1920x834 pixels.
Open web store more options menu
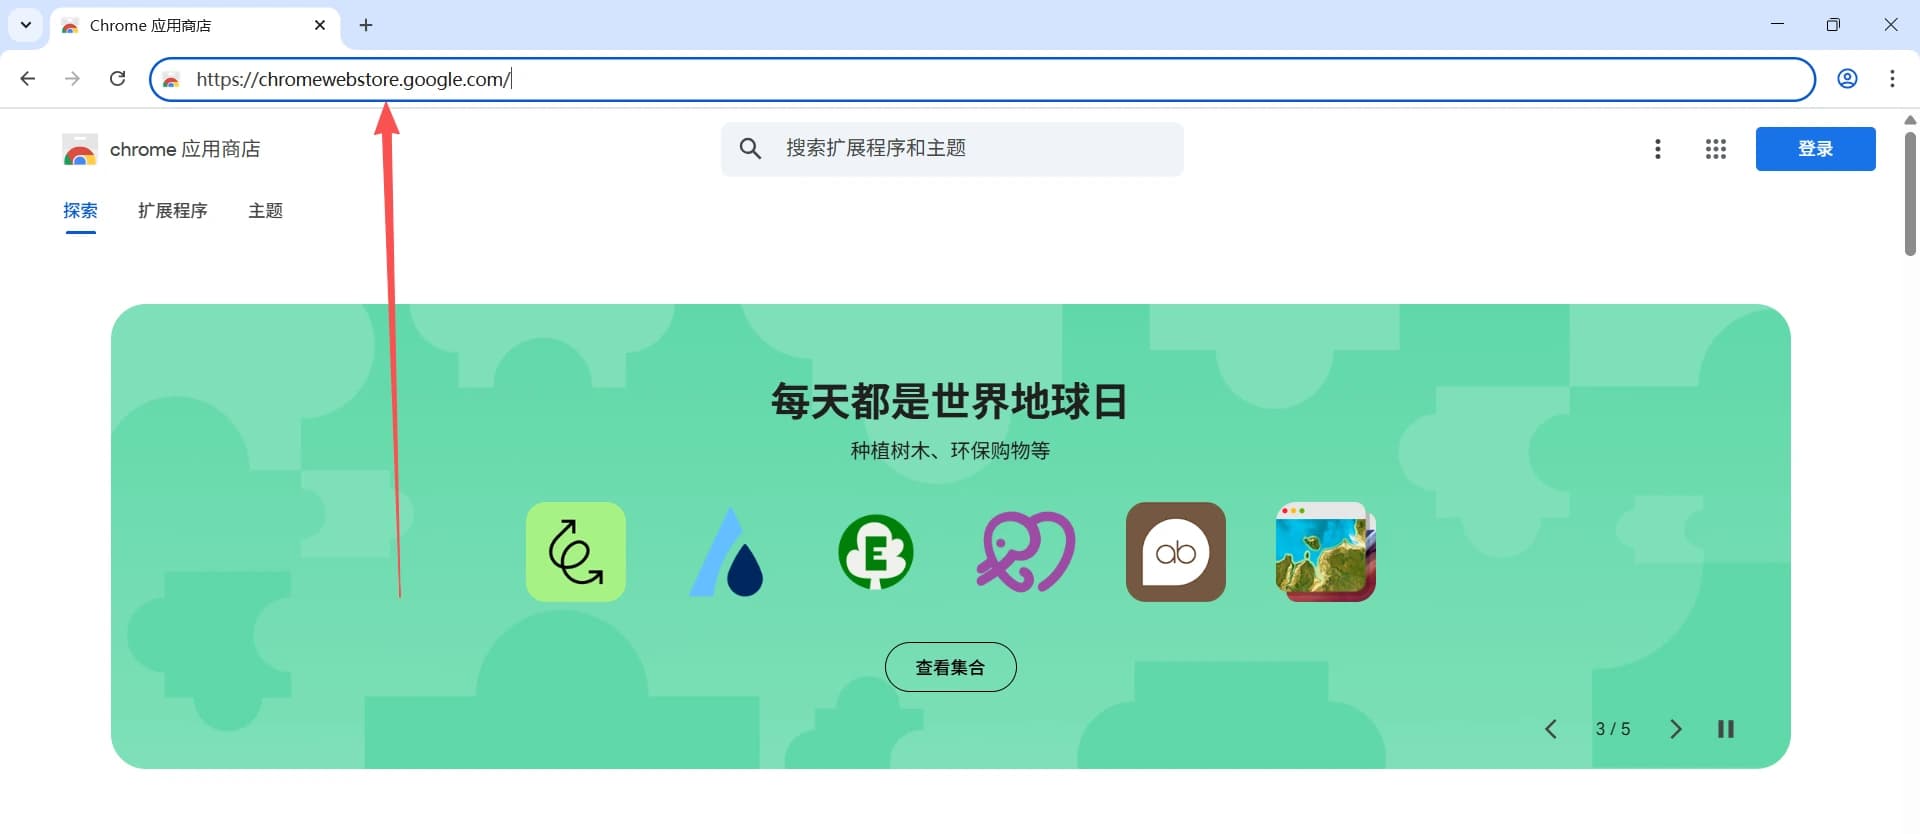coord(1658,149)
